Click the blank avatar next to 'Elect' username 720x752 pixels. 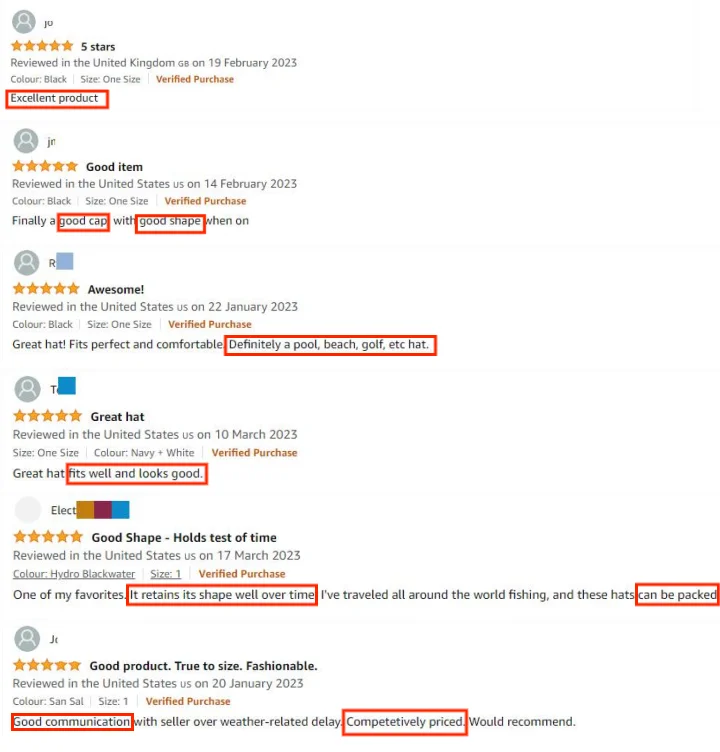point(28,510)
